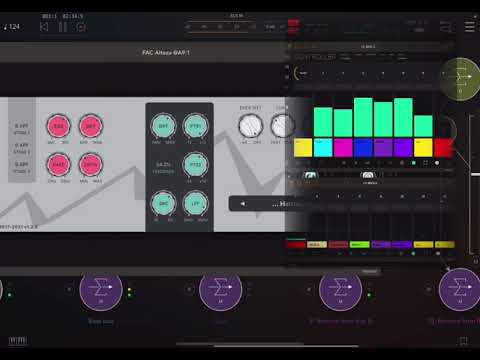480x360 pixels.
Task: Click the teal DEC knob
Action: [x=163, y=203]
